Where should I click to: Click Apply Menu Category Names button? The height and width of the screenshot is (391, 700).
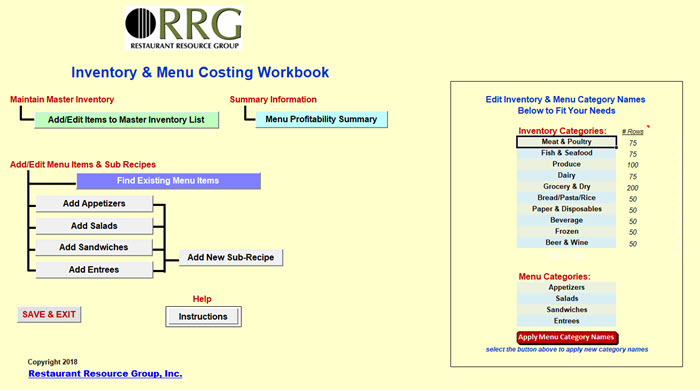tap(567, 337)
